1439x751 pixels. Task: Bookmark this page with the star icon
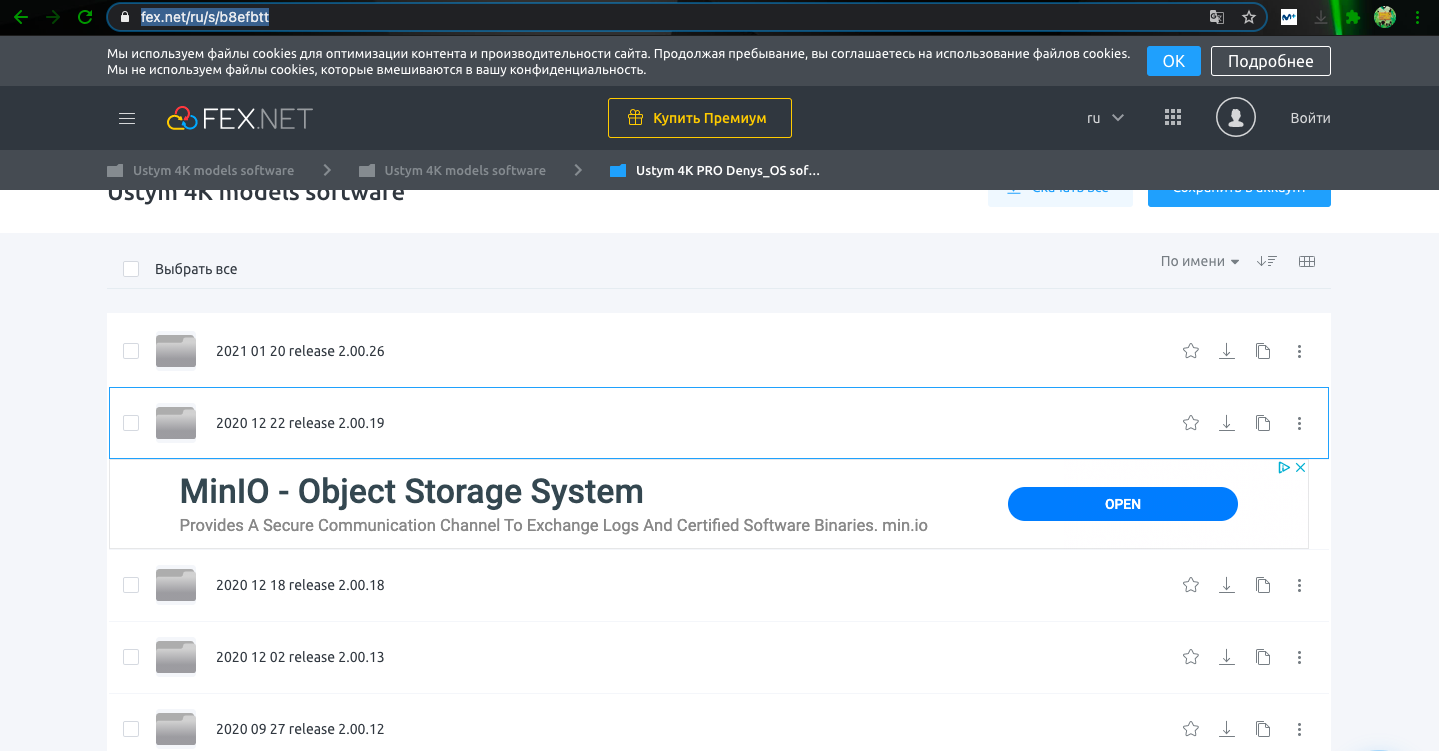click(x=1248, y=17)
